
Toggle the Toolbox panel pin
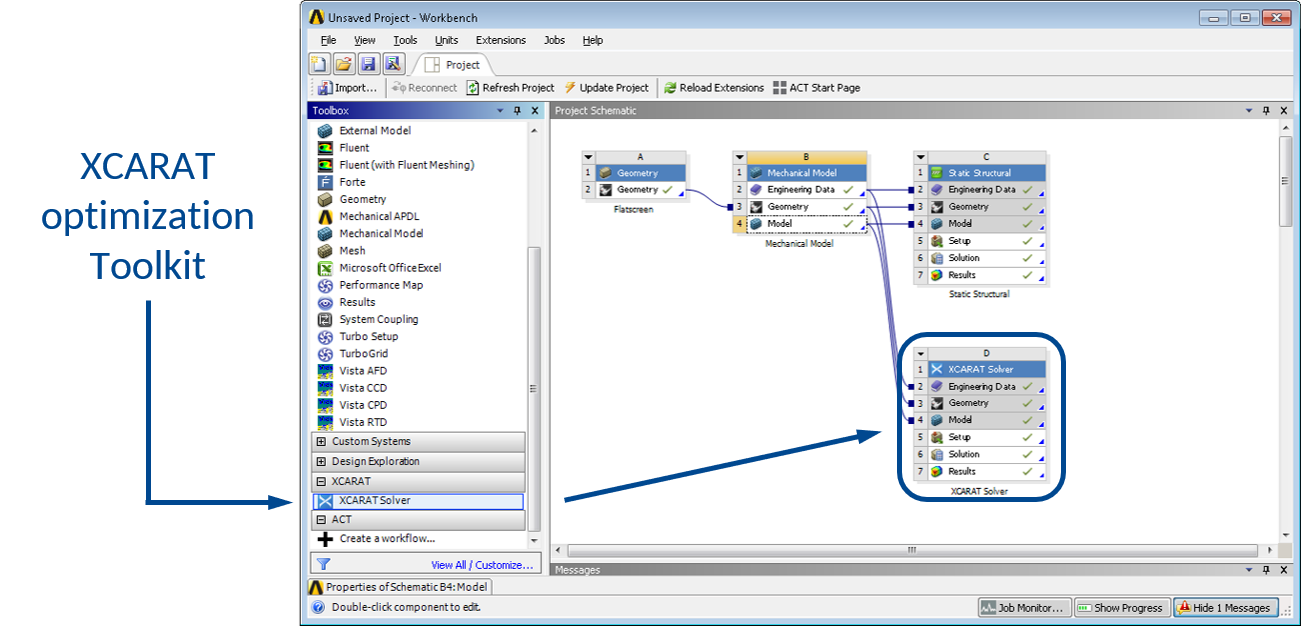(x=518, y=111)
